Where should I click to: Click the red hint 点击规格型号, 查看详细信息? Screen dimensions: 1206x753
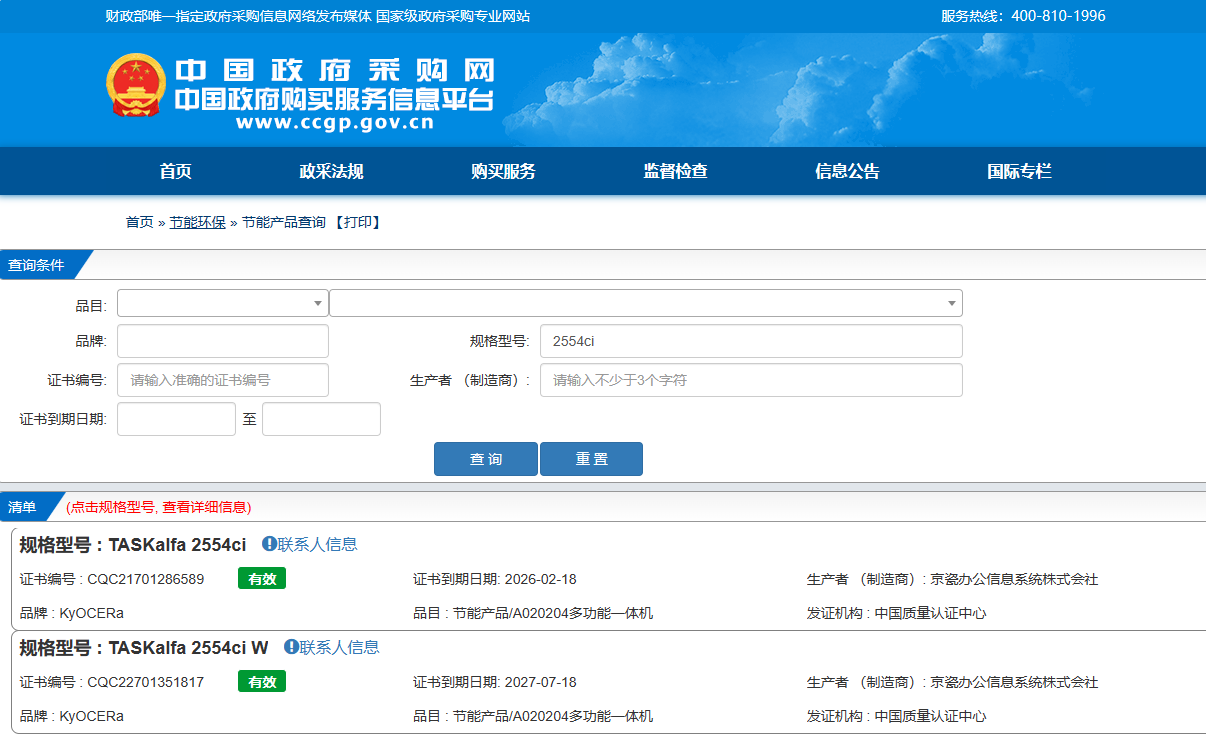coord(159,507)
